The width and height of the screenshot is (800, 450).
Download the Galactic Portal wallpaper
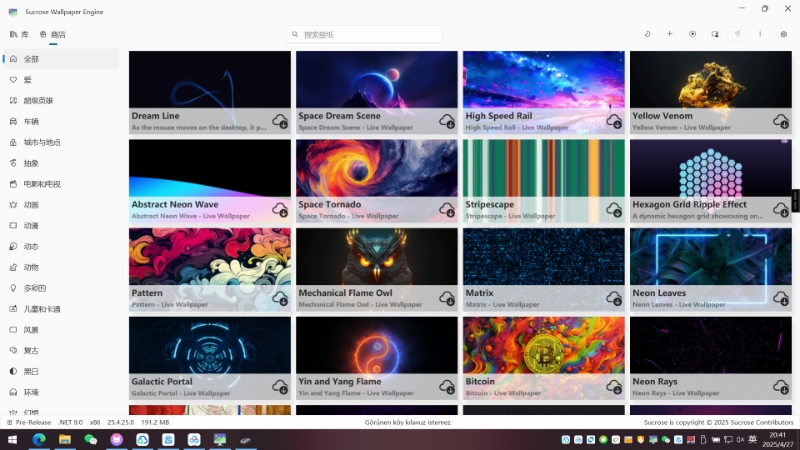click(280, 387)
